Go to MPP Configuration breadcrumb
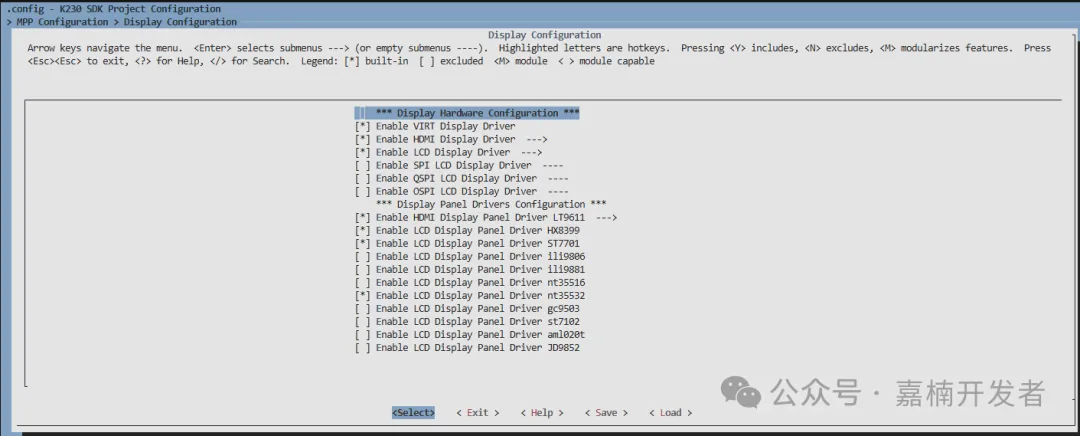Screen dimensions: 1080x436 pos(62,22)
